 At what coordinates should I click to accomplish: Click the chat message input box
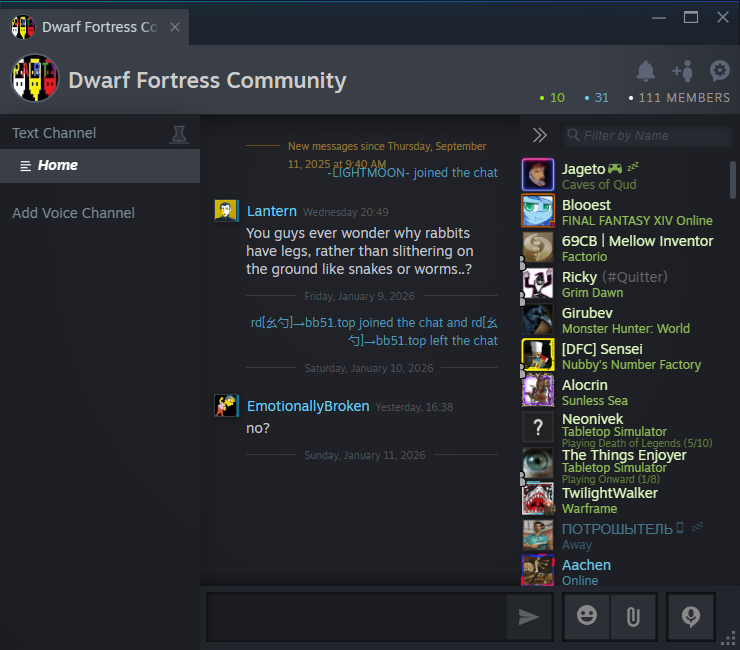pos(355,617)
